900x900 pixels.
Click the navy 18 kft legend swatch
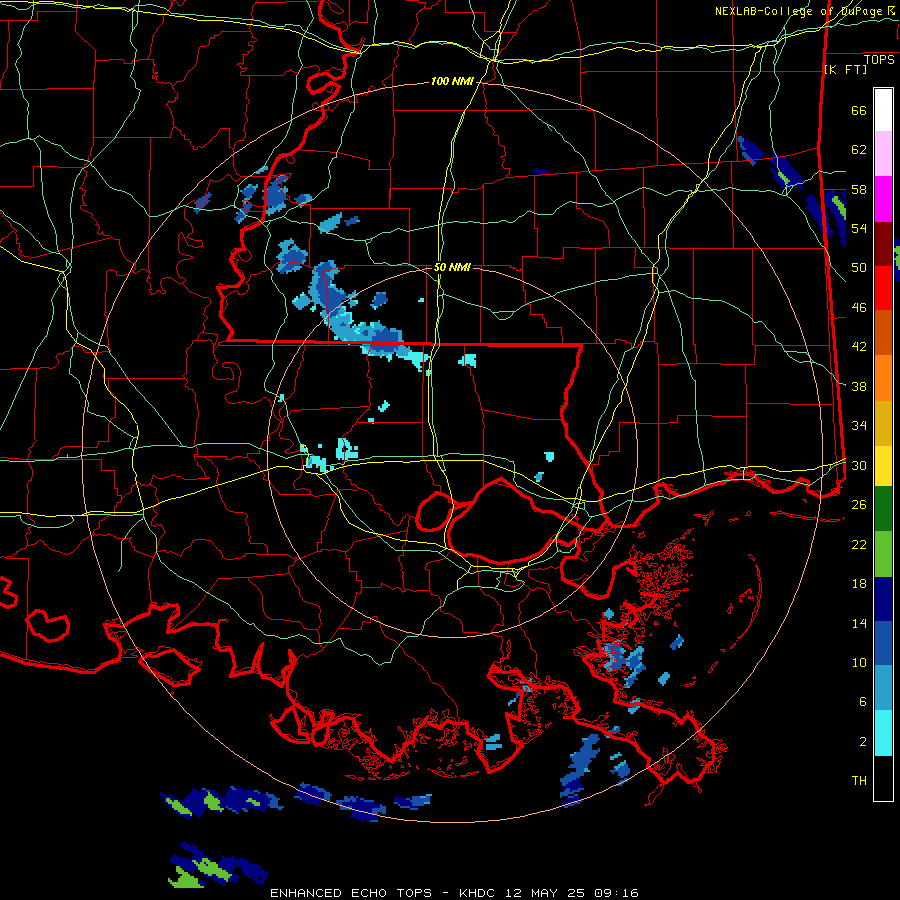[883, 599]
